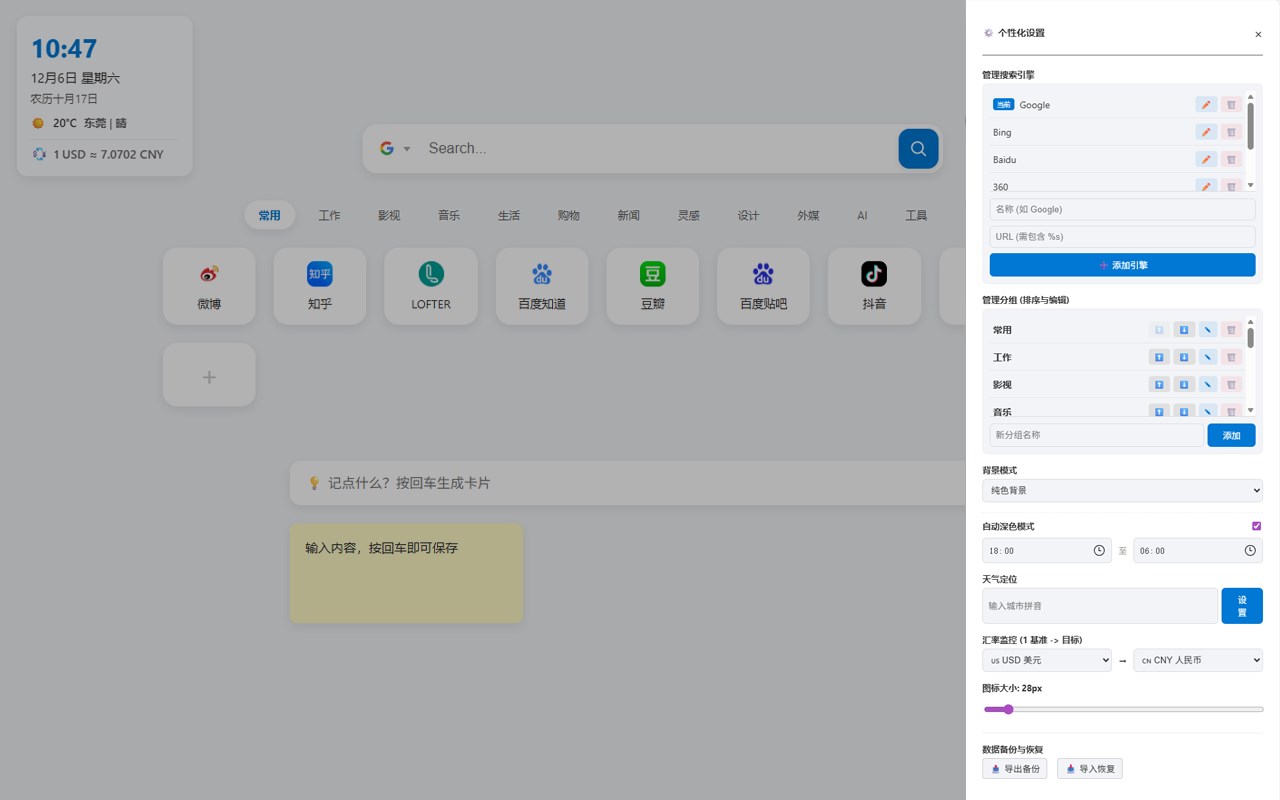Rename the 工作 group
The width and height of the screenshot is (1280, 800).
(1208, 357)
